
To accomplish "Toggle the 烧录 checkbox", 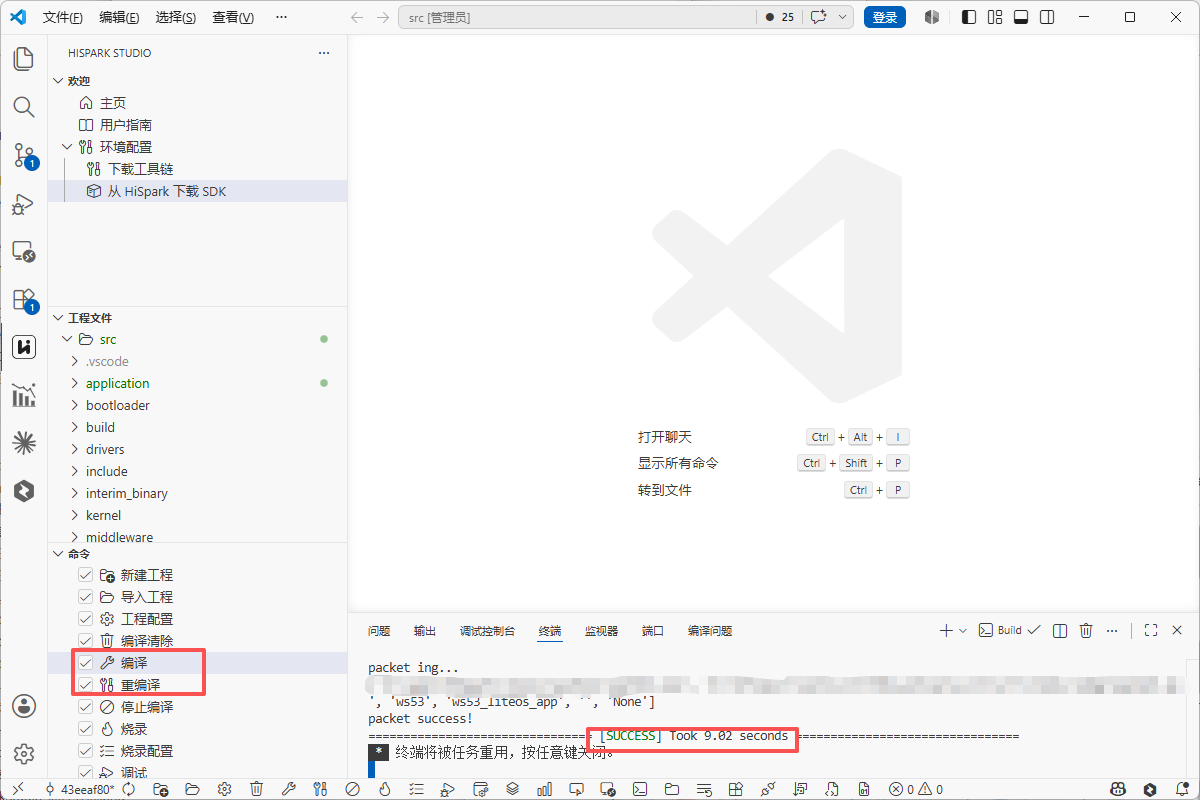I will pos(86,729).
